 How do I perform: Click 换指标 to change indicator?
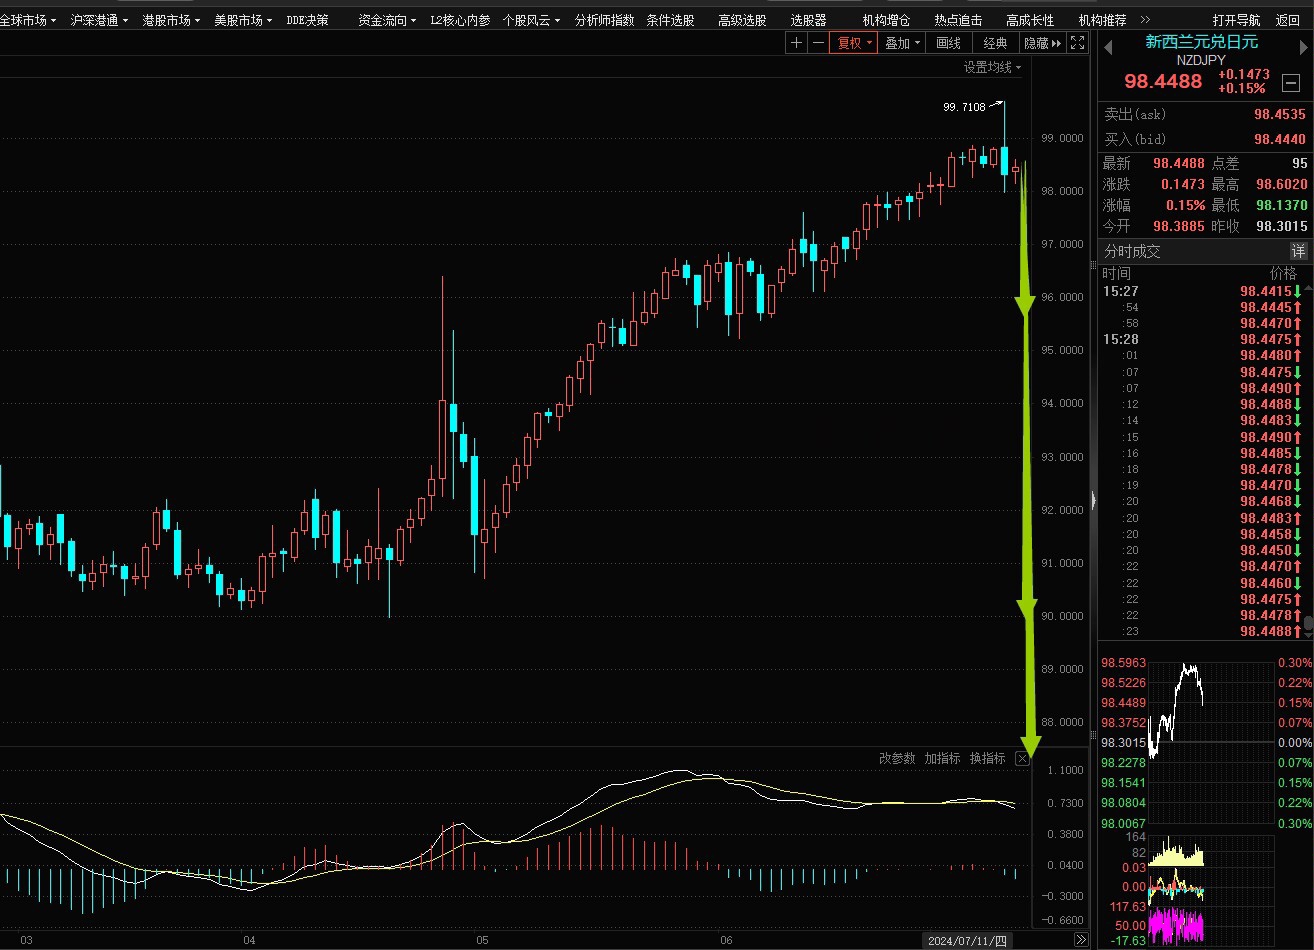click(x=987, y=758)
